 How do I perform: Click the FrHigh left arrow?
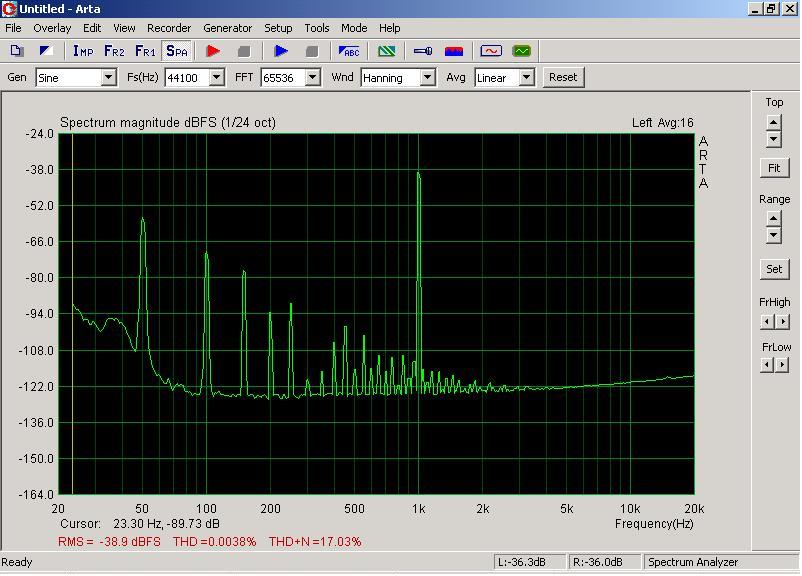pyautogui.click(x=766, y=322)
